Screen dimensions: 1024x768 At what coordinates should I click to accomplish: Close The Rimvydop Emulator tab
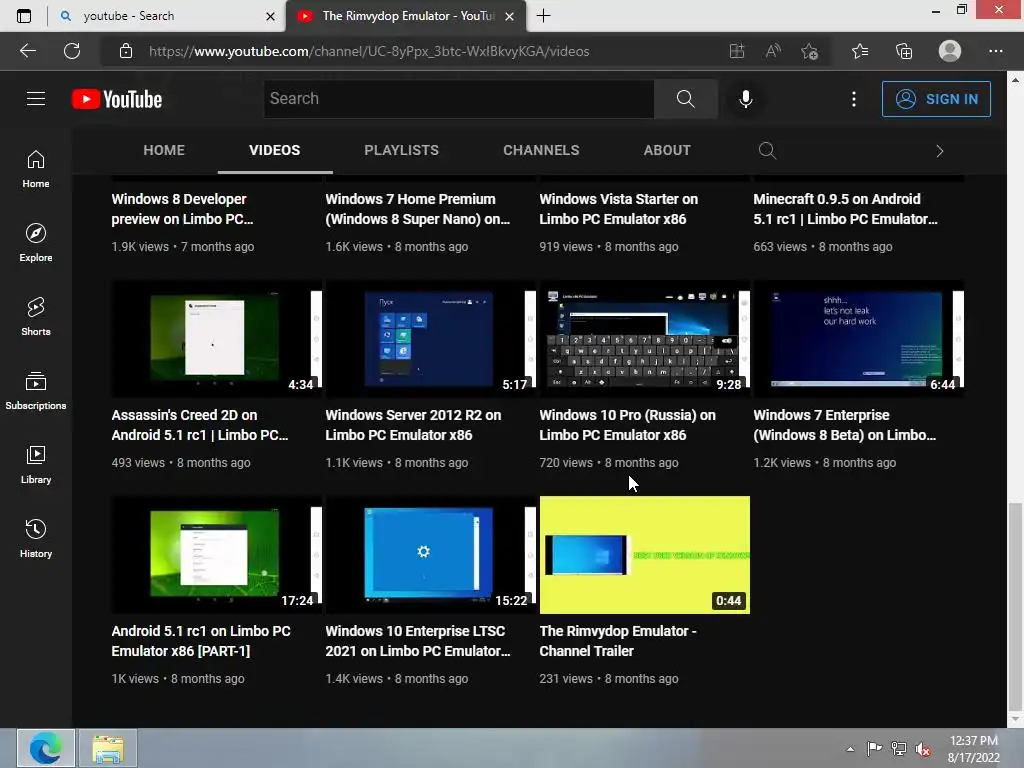click(x=510, y=16)
